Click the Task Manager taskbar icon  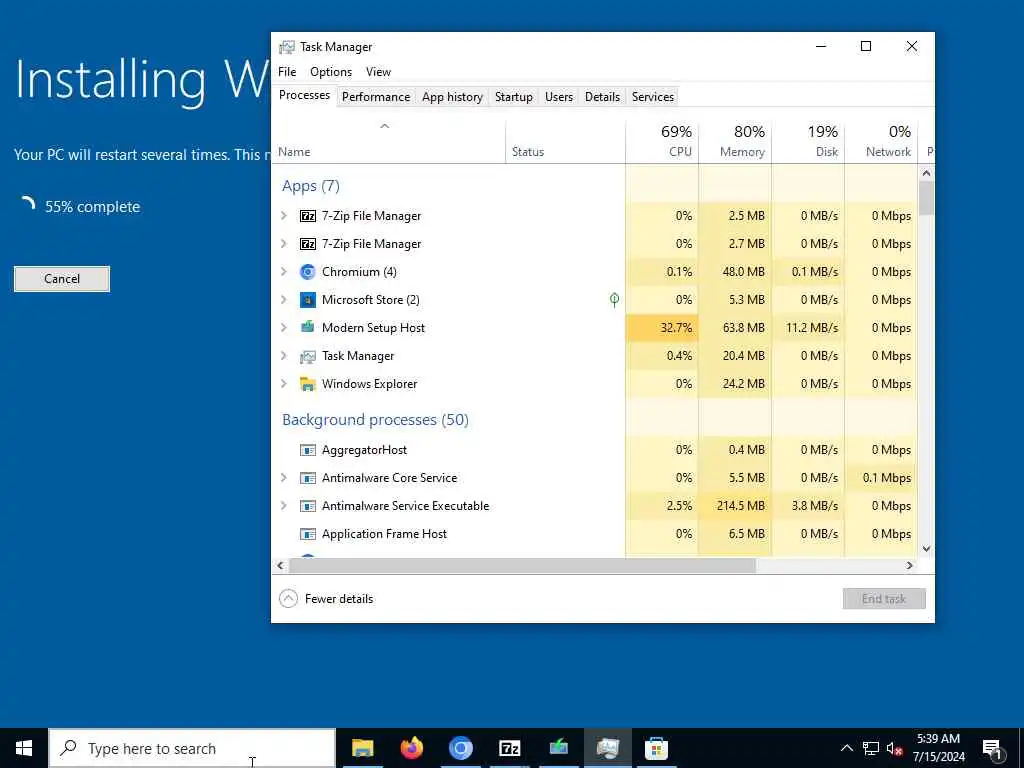point(607,748)
